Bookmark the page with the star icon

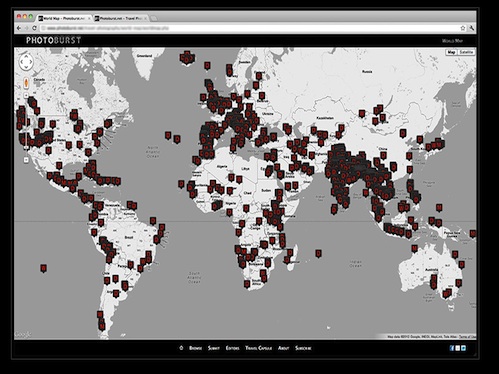(x=463, y=28)
